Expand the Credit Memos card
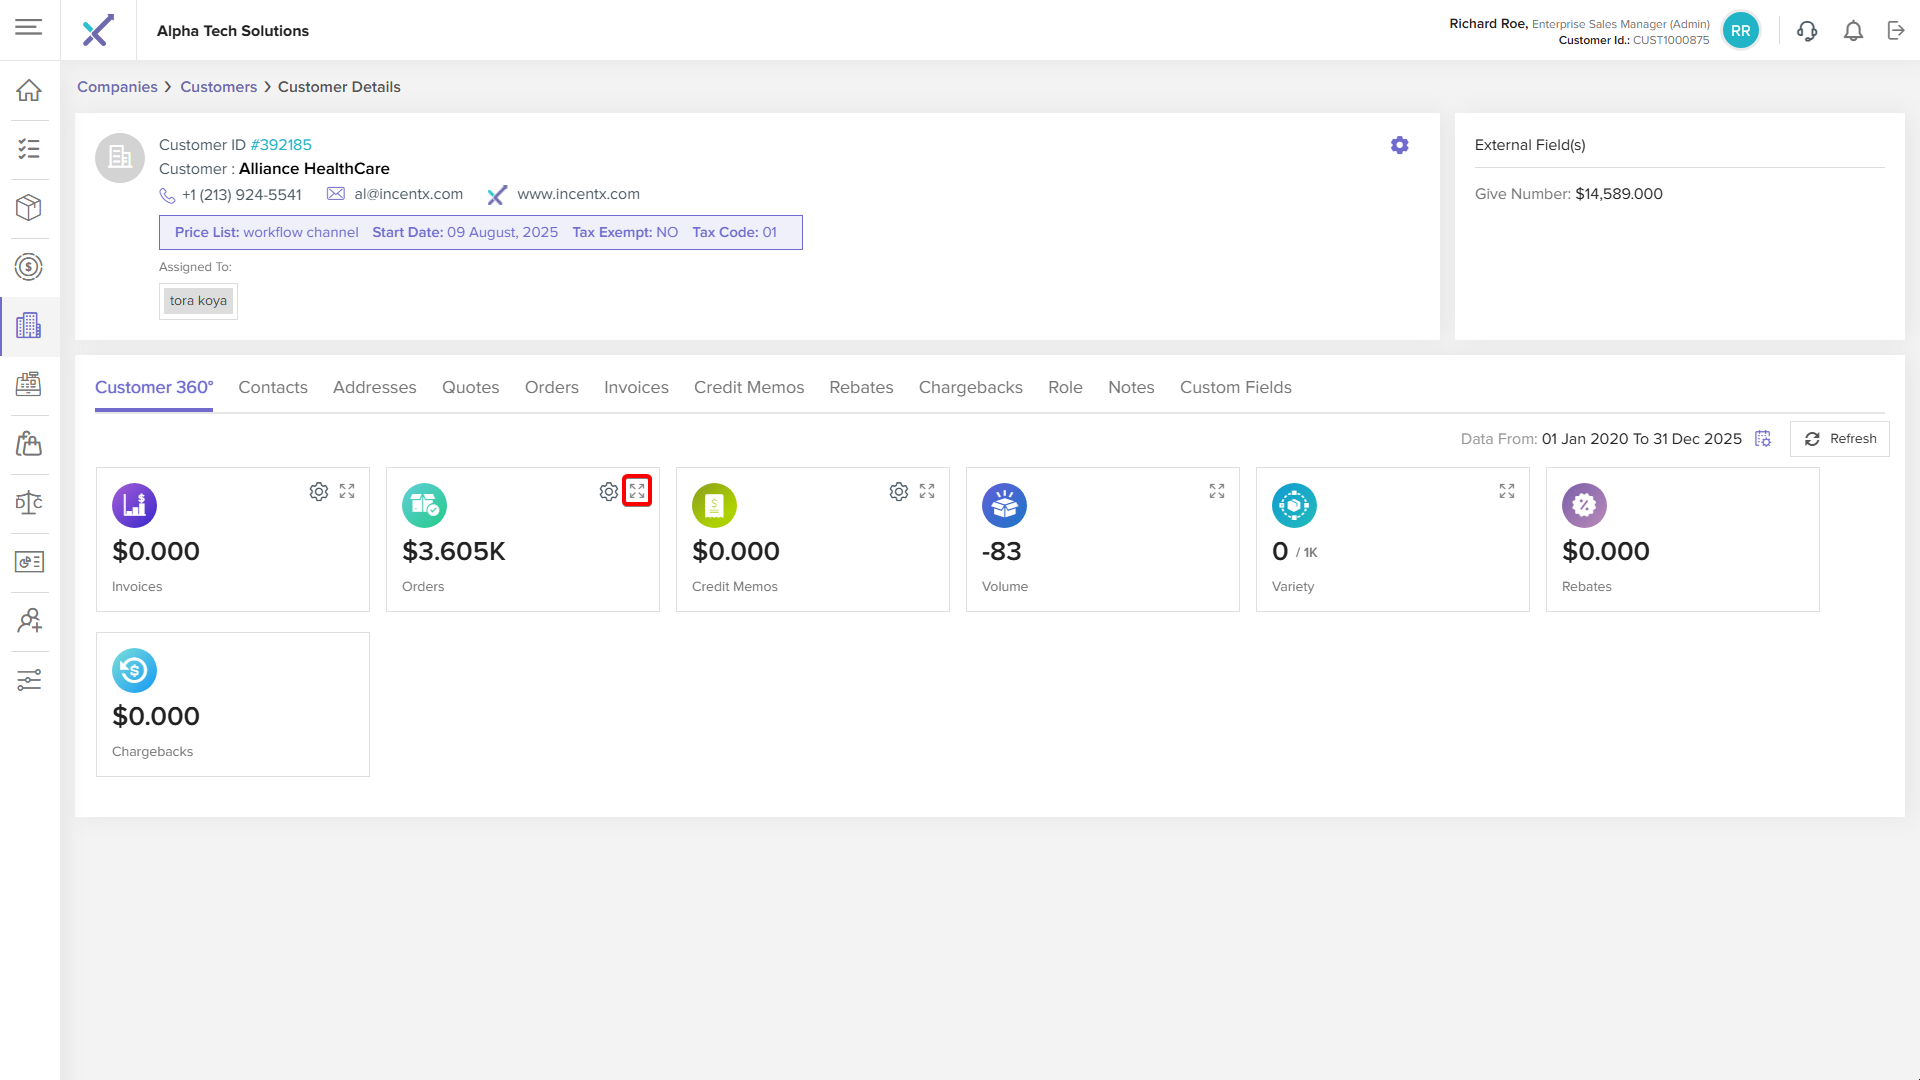1920x1080 pixels. pyautogui.click(x=927, y=491)
